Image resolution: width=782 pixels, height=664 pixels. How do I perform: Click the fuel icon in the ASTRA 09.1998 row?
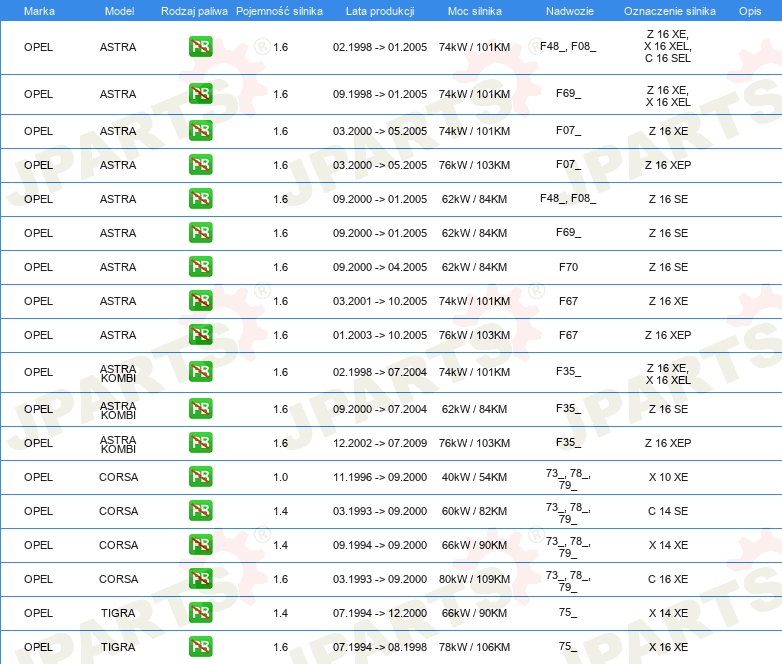coord(200,94)
